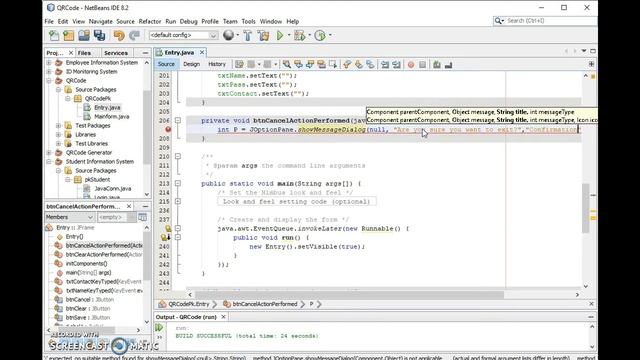Click the red Start Macro Recording icon
Viewport: 640px width, 360px height.
(x=411, y=64)
